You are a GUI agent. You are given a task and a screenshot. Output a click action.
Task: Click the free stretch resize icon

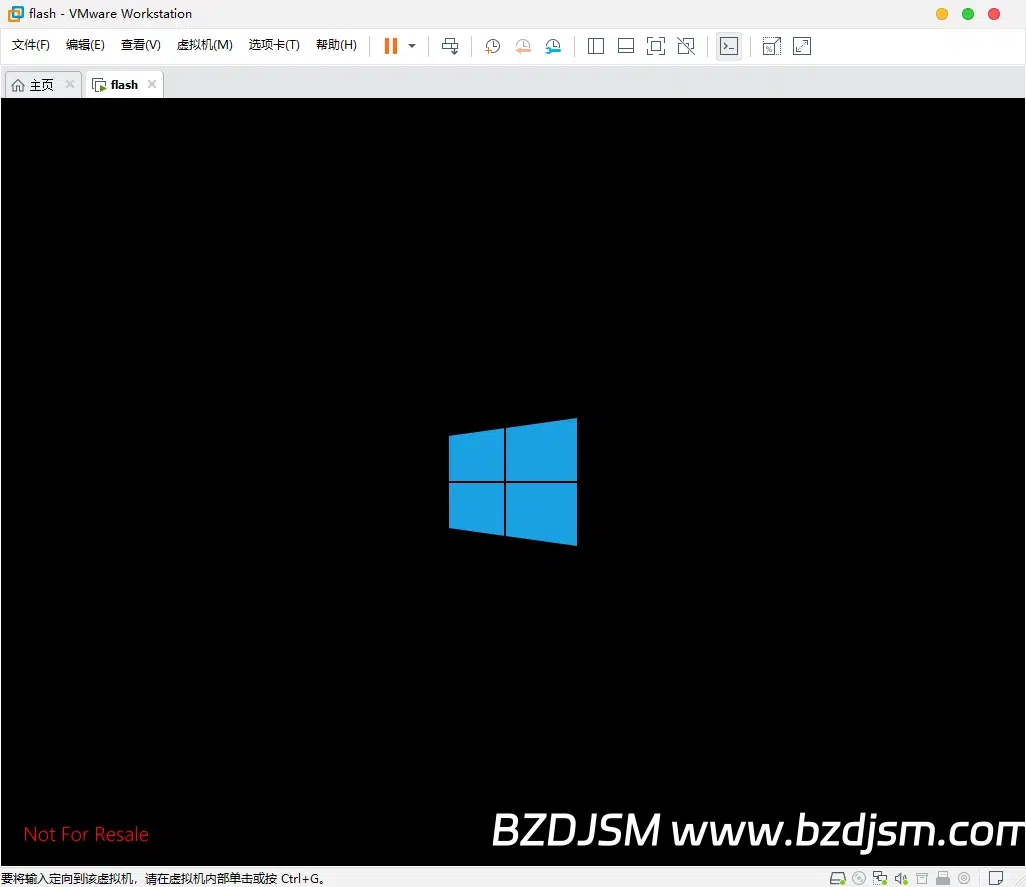tap(802, 46)
